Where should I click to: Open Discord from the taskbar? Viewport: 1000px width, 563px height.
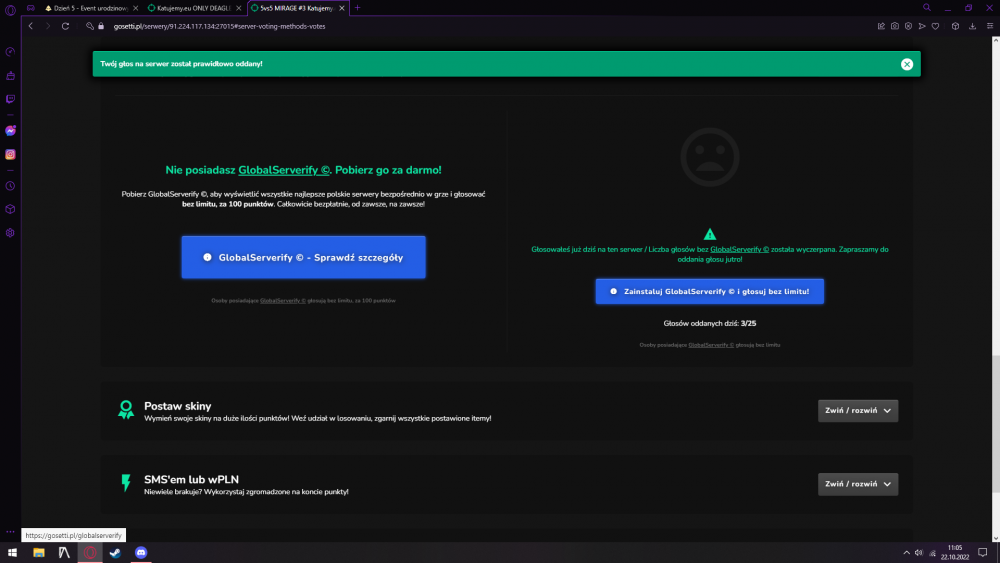point(141,553)
